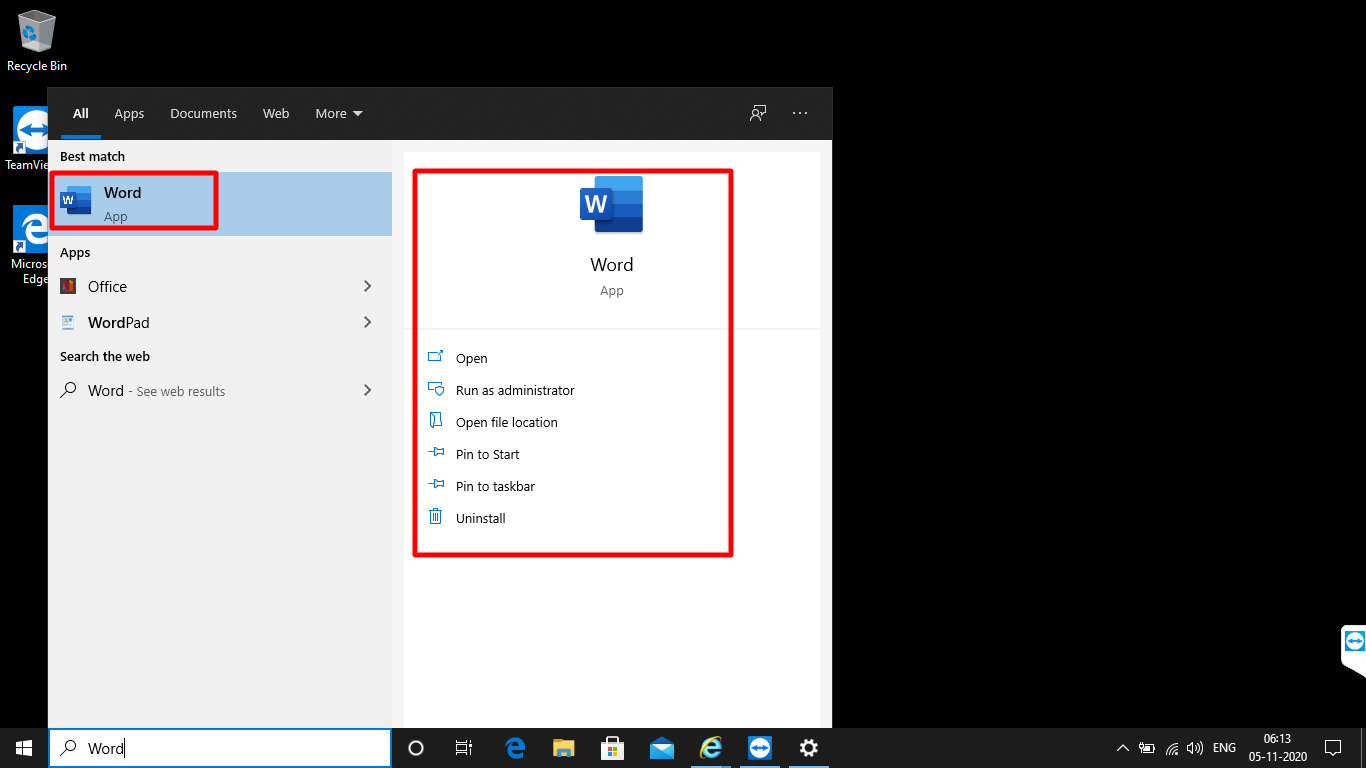The image size is (1366, 768).
Task: Choose Run as administrator for Word
Action: tap(501, 390)
